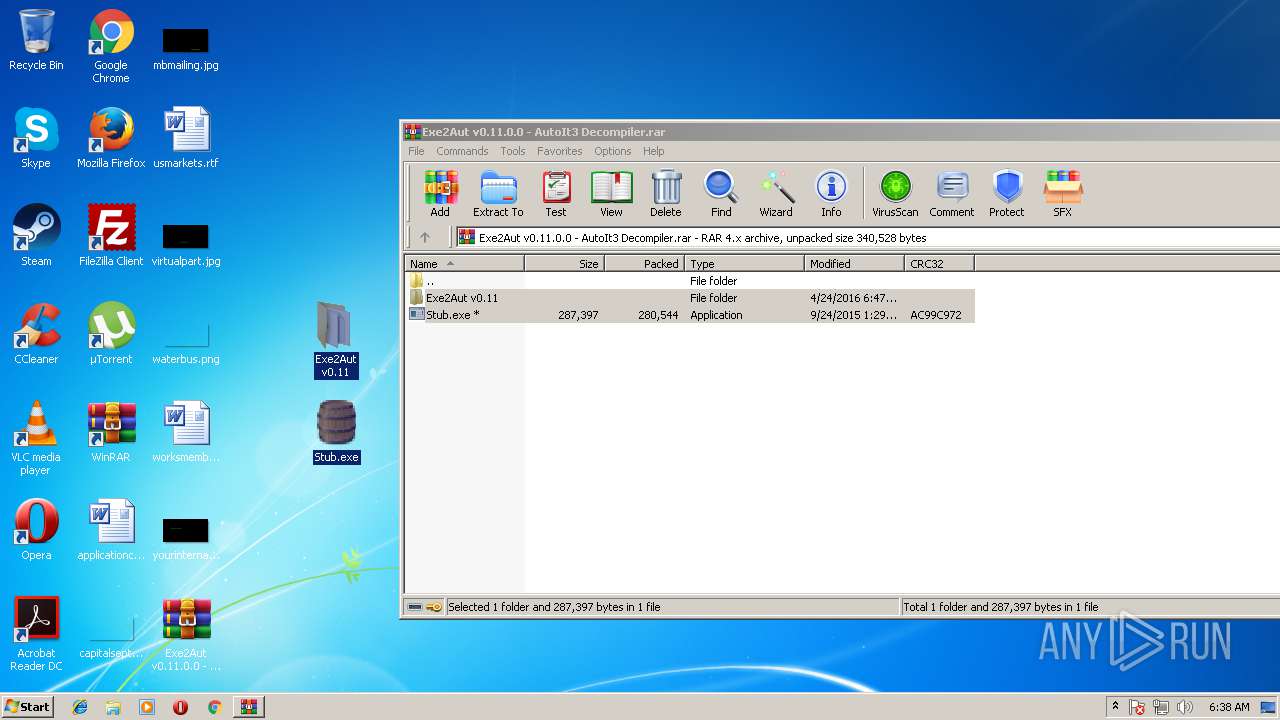
Task: Select the parent folder '..' row
Action: [x=689, y=281]
